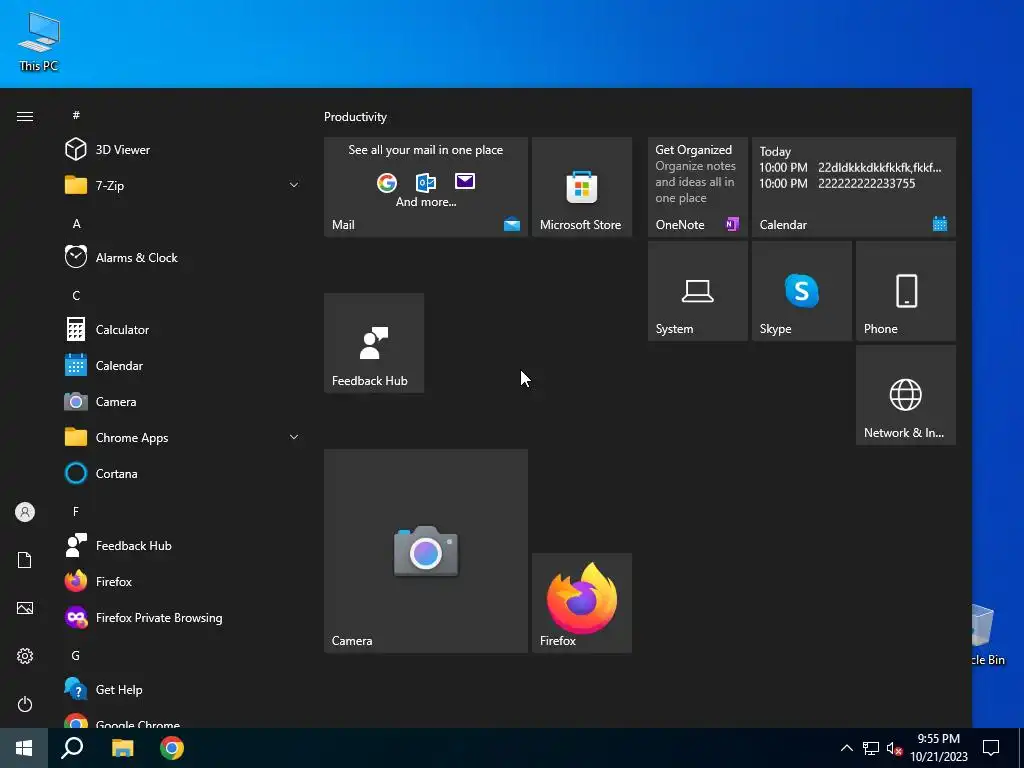Open network status tray icon
This screenshot has width=1024, height=768.
coord(871,748)
